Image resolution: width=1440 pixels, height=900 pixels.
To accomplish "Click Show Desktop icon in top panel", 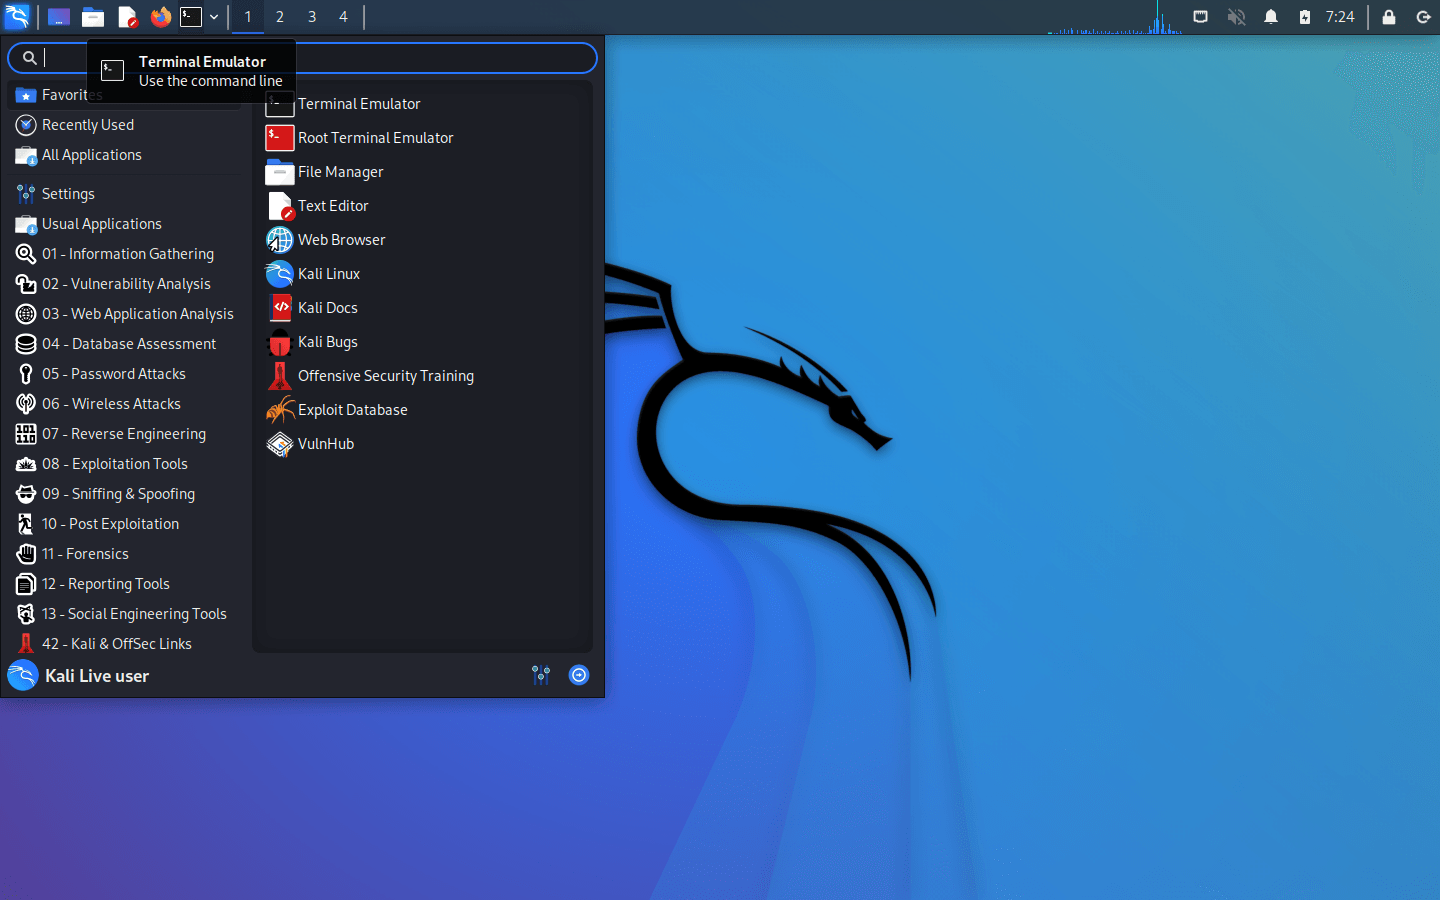I will point(59,17).
